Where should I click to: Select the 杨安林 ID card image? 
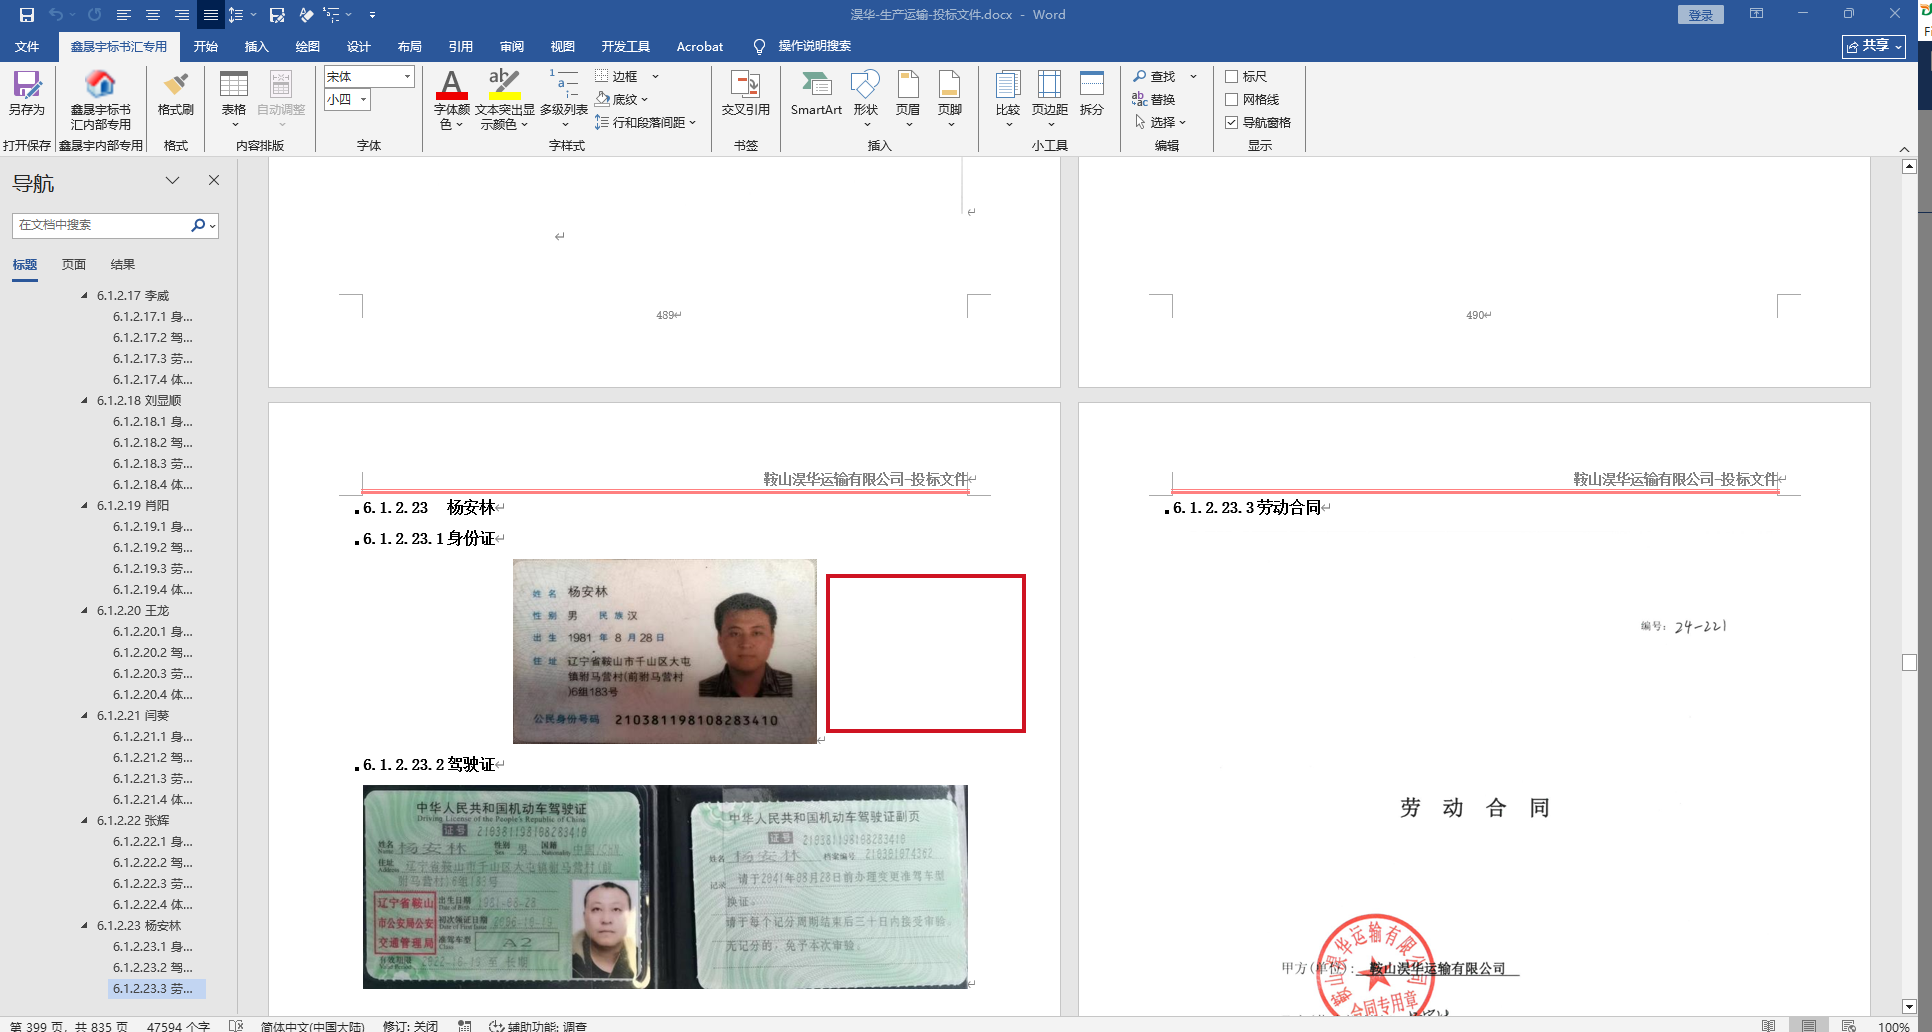tap(665, 651)
